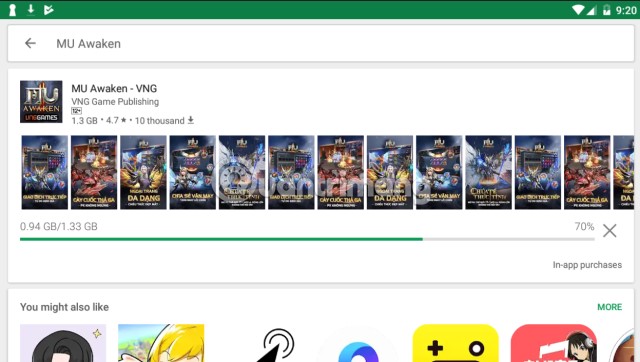This screenshot has height=362, width=640.
Task: Open the seventh screenshot thumbnail
Action: click(x=340, y=172)
